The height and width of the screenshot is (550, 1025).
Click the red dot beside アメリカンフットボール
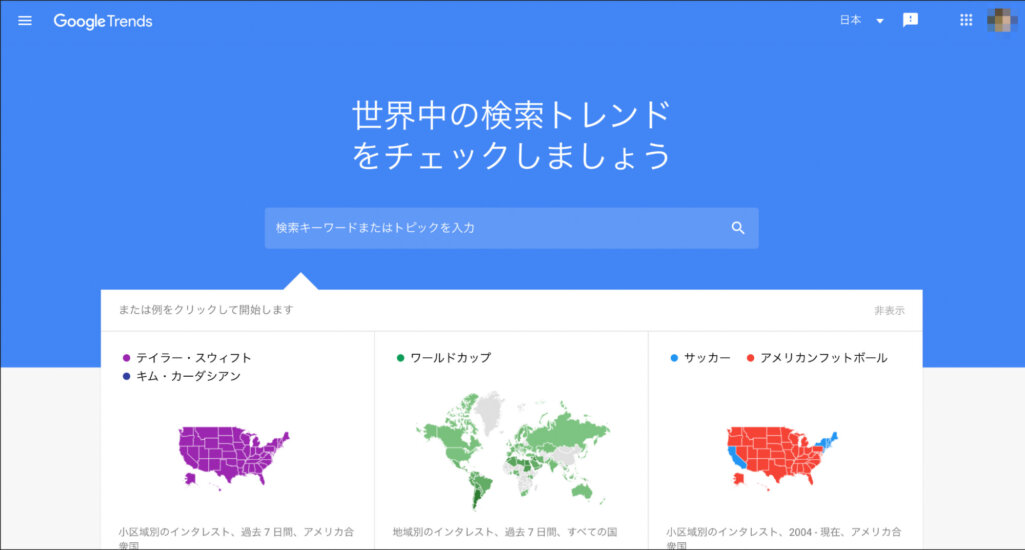coord(750,358)
